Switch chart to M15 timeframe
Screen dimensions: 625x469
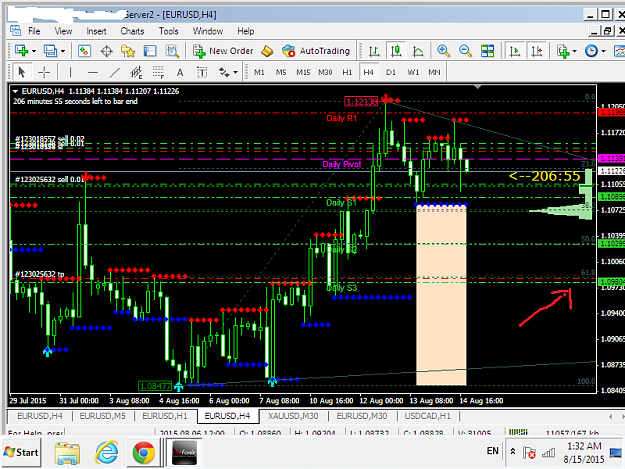303,72
